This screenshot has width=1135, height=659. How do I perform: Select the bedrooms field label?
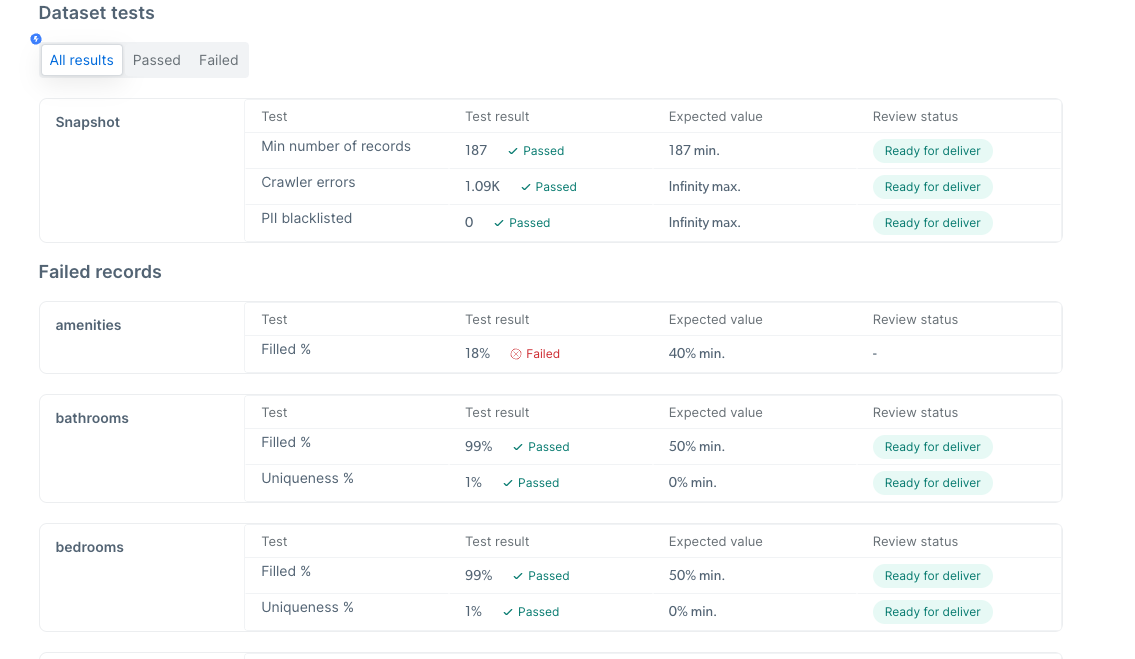pyautogui.click(x=89, y=547)
